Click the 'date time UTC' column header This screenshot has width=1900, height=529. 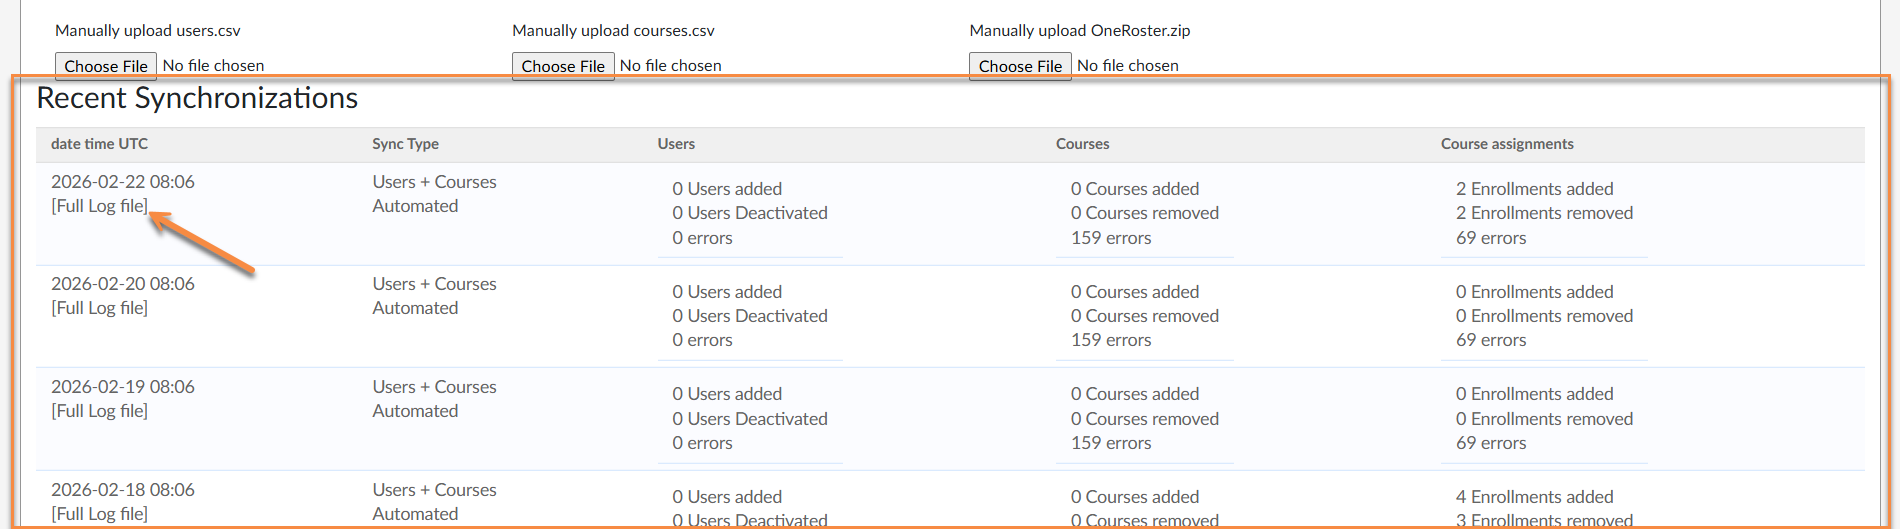click(x=99, y=144)
